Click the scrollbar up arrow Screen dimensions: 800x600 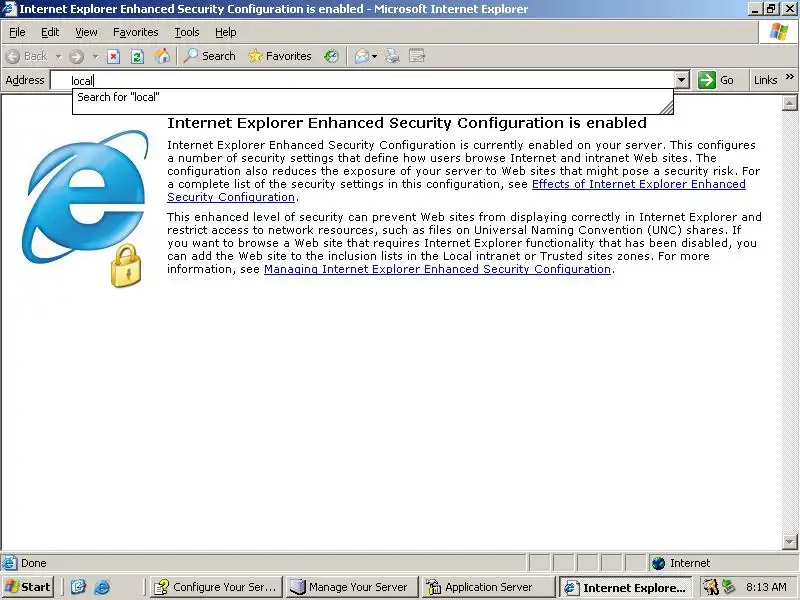[789, 103]
